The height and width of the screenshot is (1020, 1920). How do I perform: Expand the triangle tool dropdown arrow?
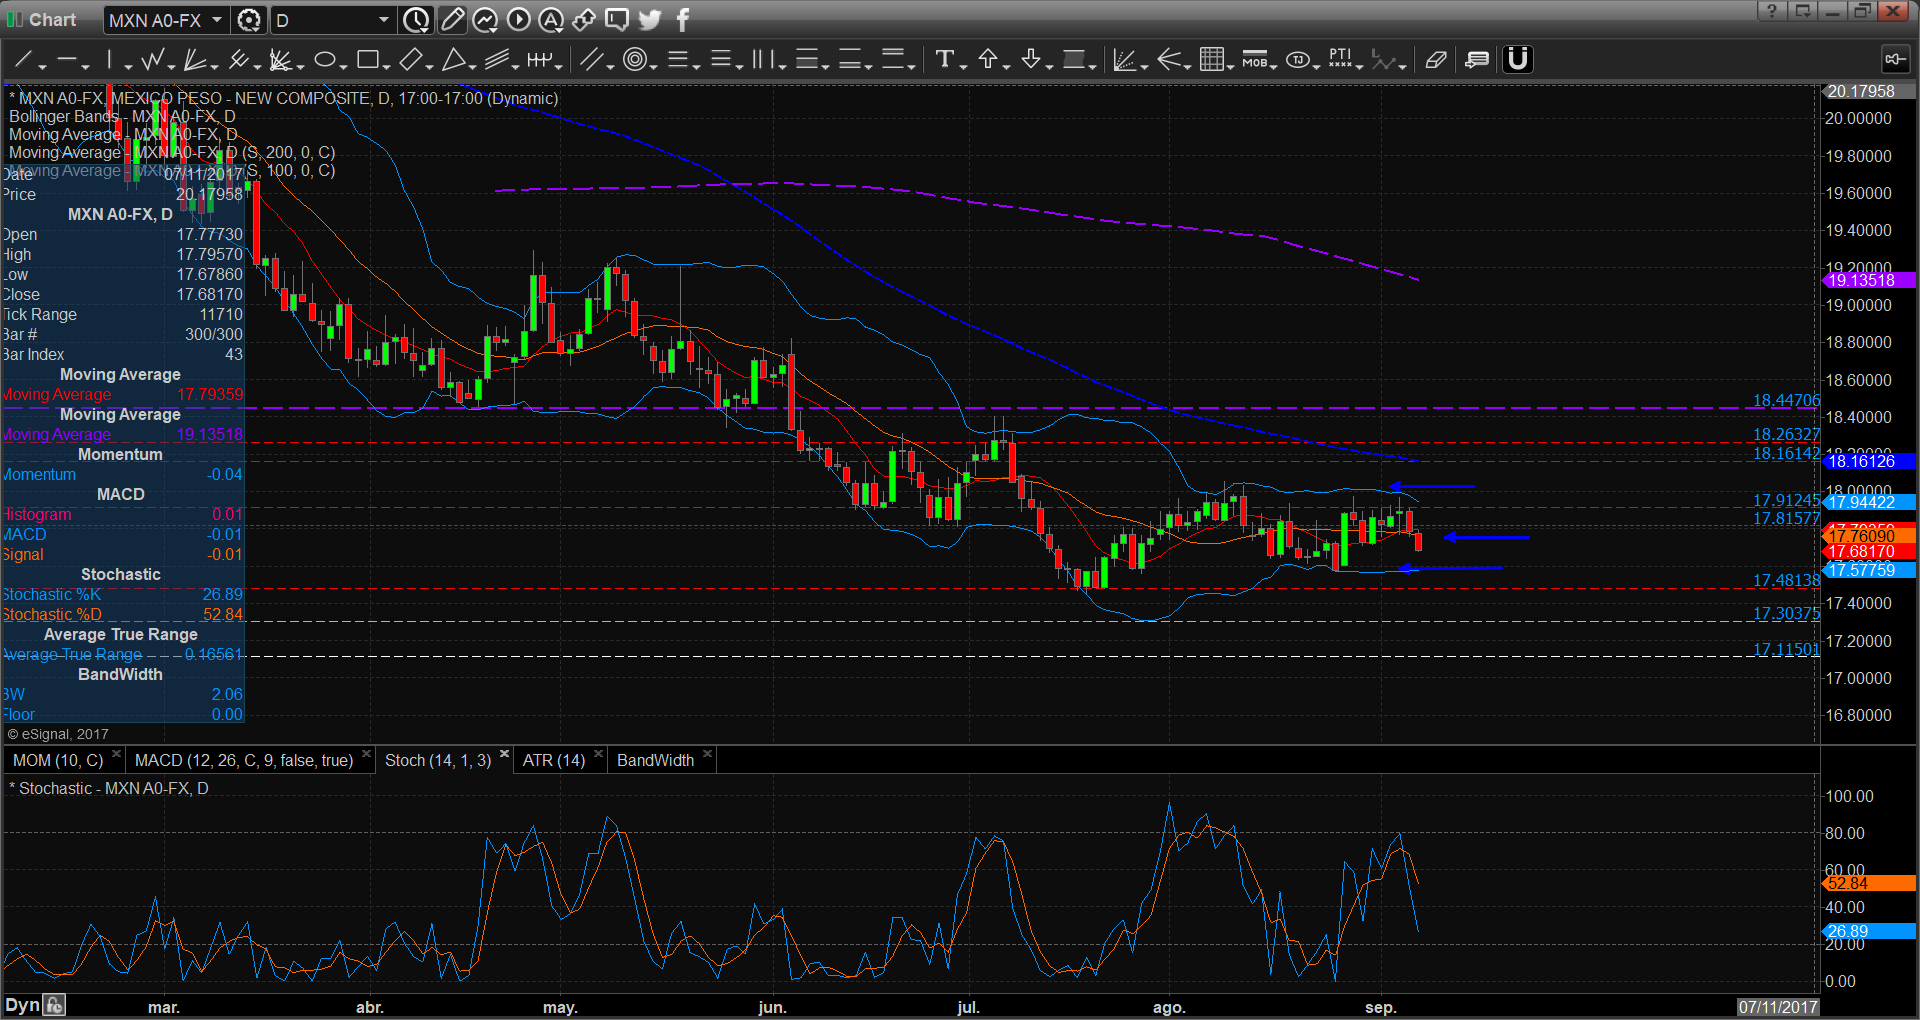(472, 66)
